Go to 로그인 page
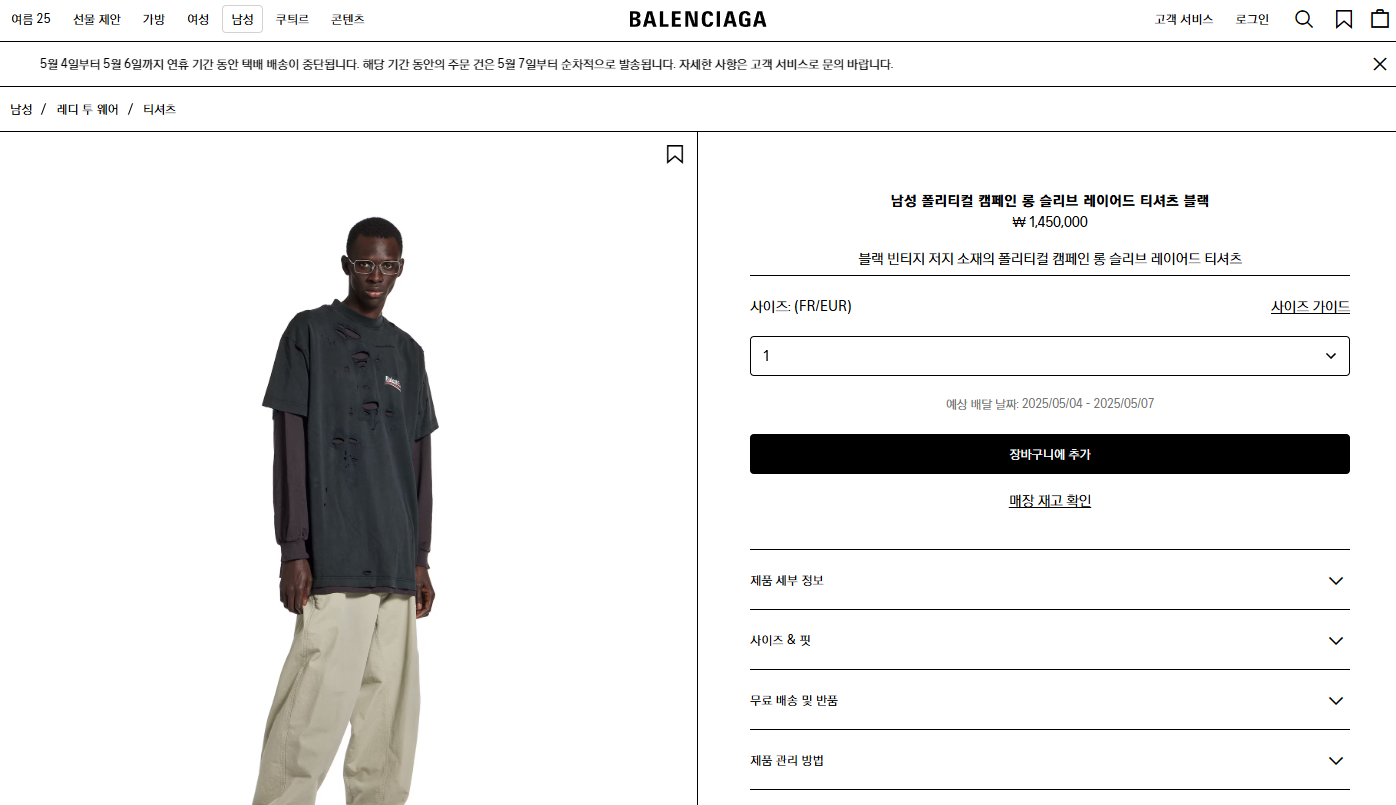Viewport: 1396px width, 805px height. tap(1252, 19)
